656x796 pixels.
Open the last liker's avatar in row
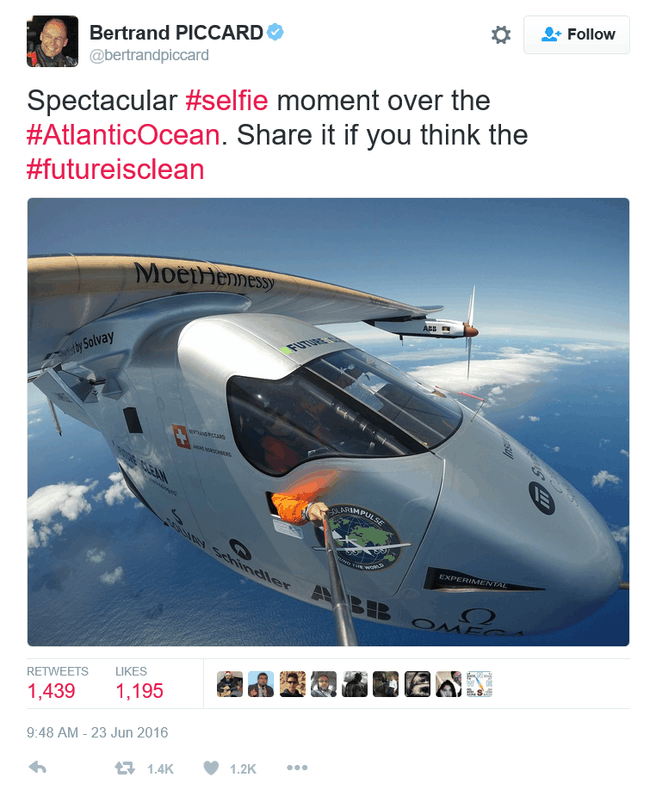479,684
